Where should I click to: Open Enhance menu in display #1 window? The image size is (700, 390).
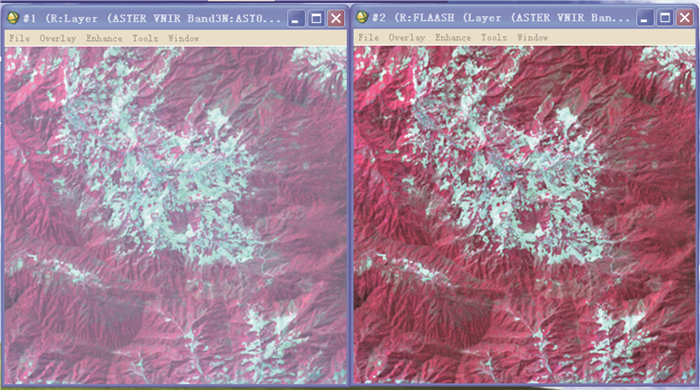[x=104, y=38]
